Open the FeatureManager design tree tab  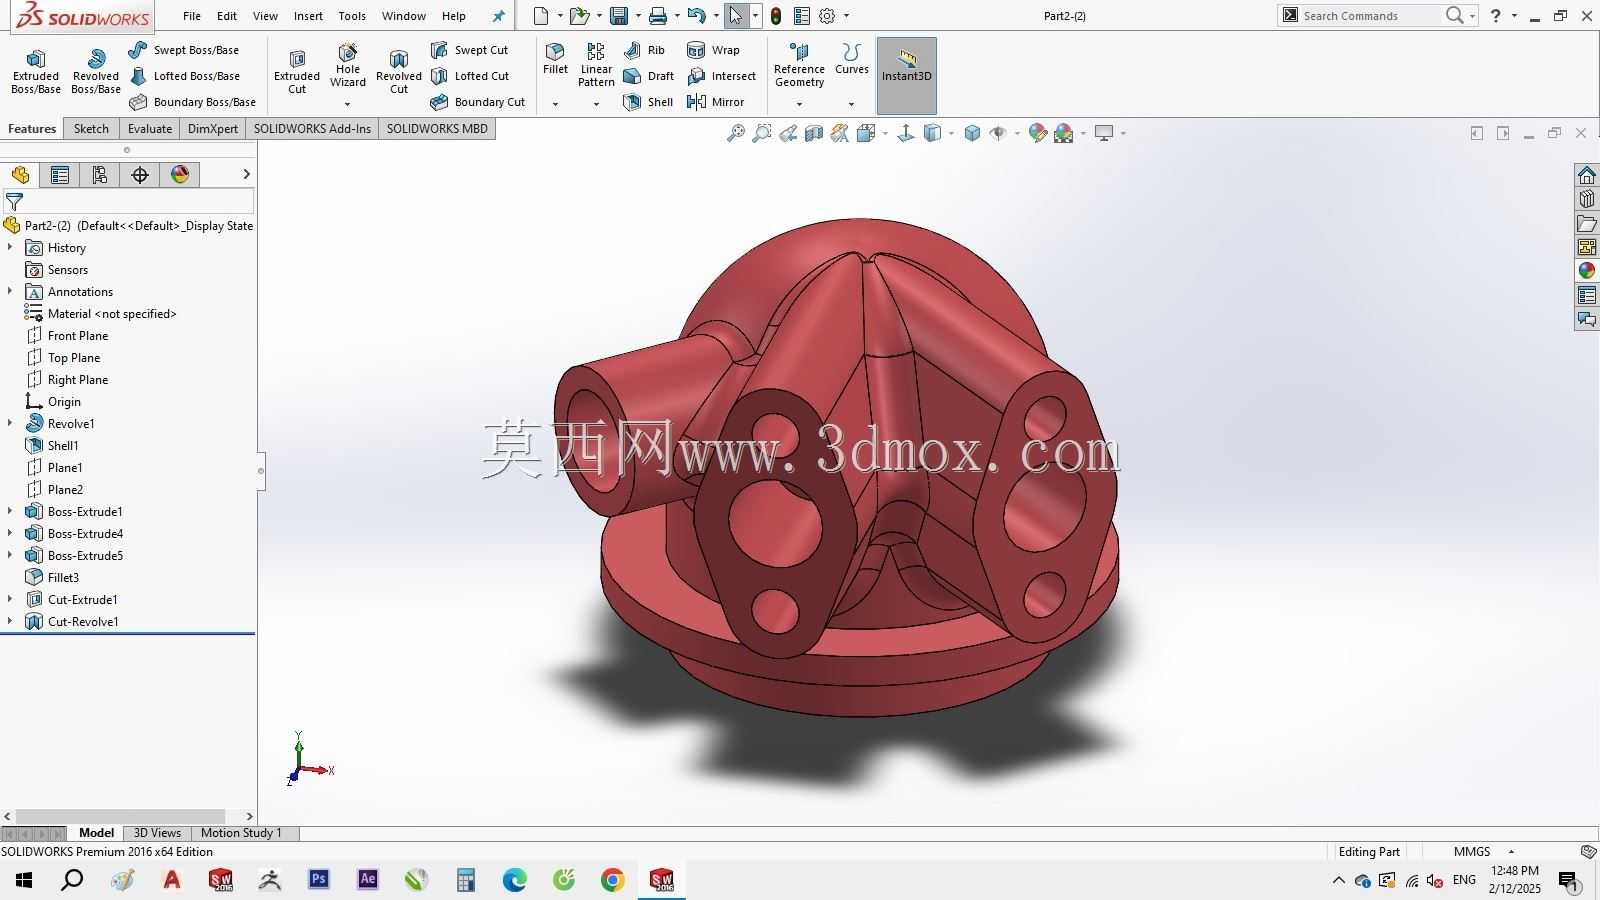20,175
